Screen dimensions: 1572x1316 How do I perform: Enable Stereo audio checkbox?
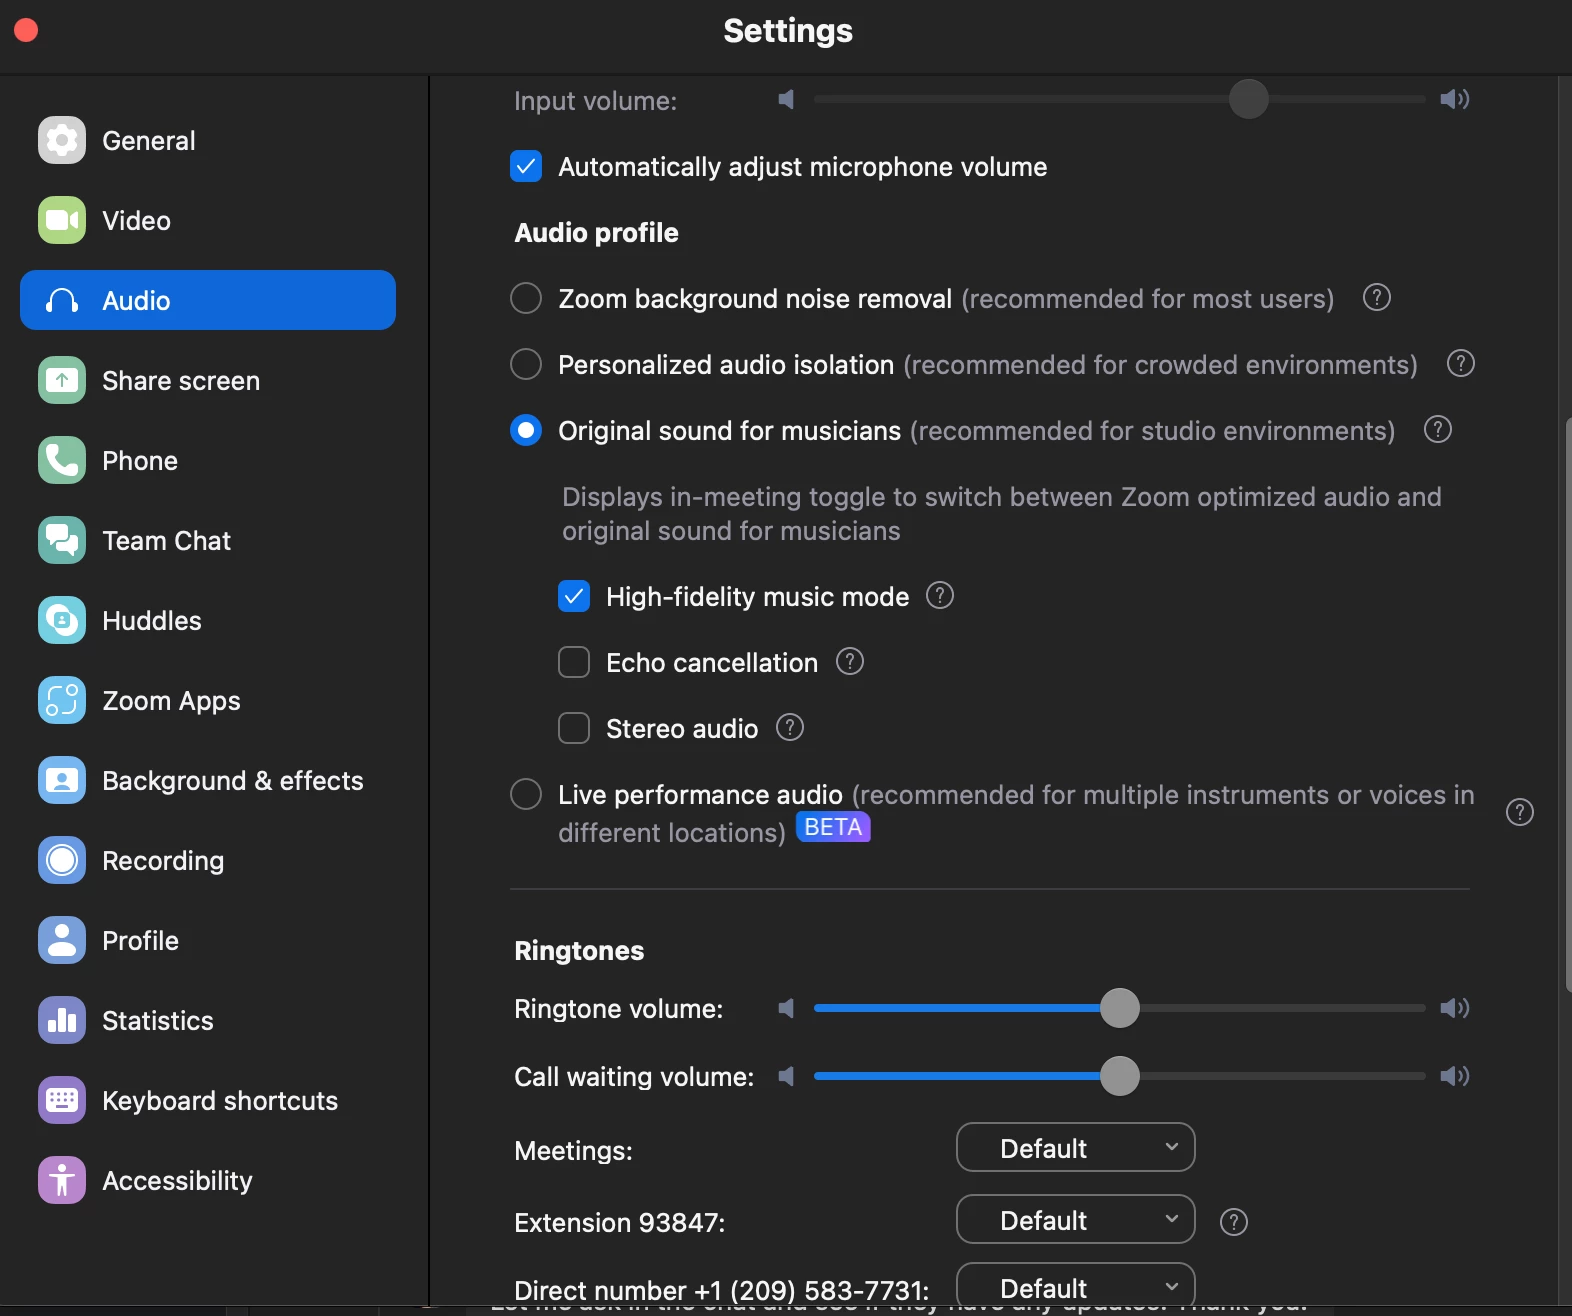click(574, 728)
